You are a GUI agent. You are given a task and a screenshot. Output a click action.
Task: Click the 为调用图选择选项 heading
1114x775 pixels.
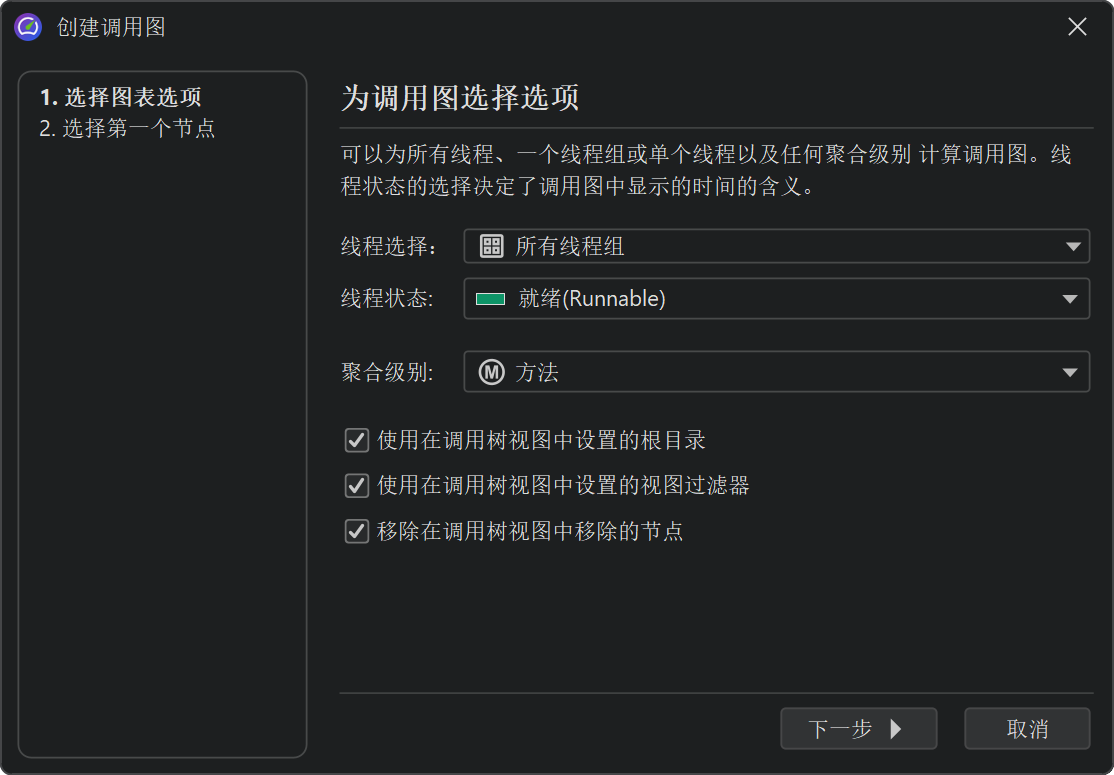(460, 98)
